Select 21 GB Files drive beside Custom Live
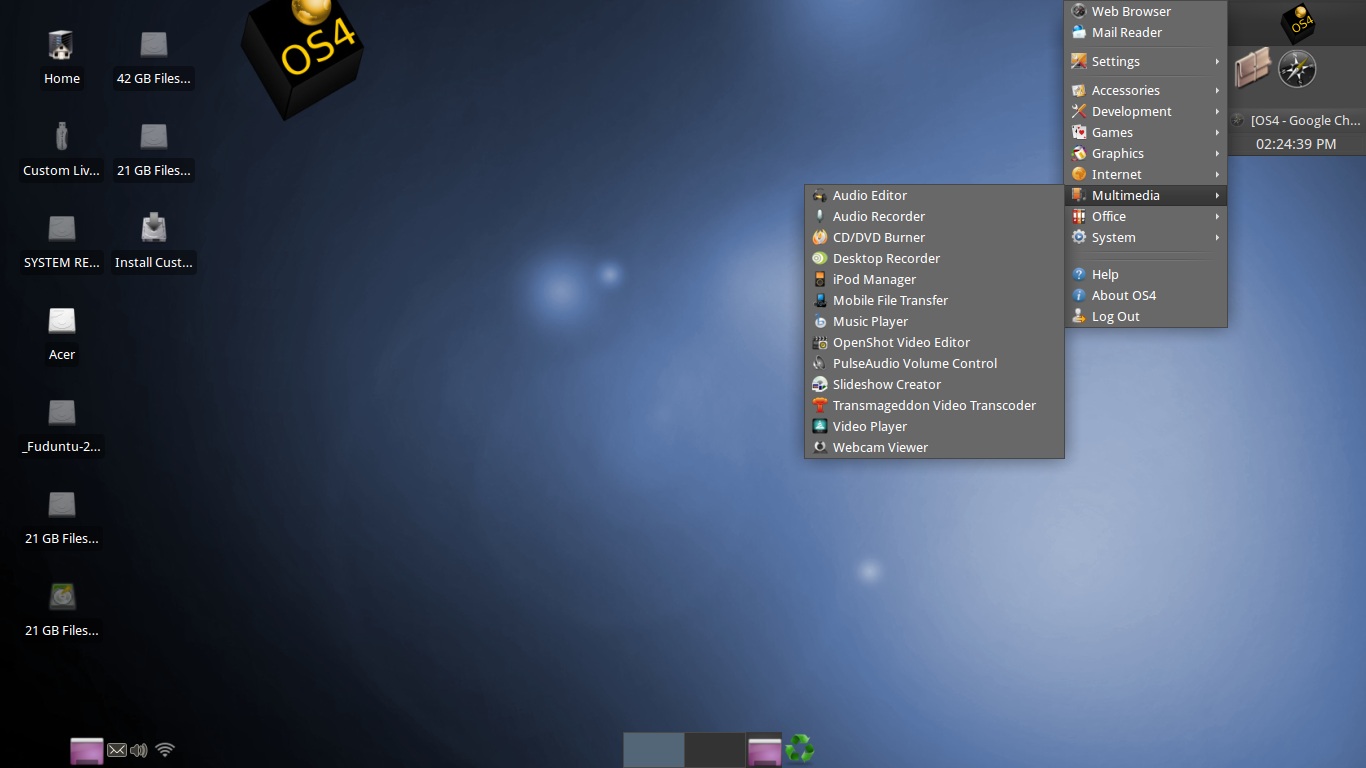Viewport: 1366px width, 768px height. tap(154, 150)
